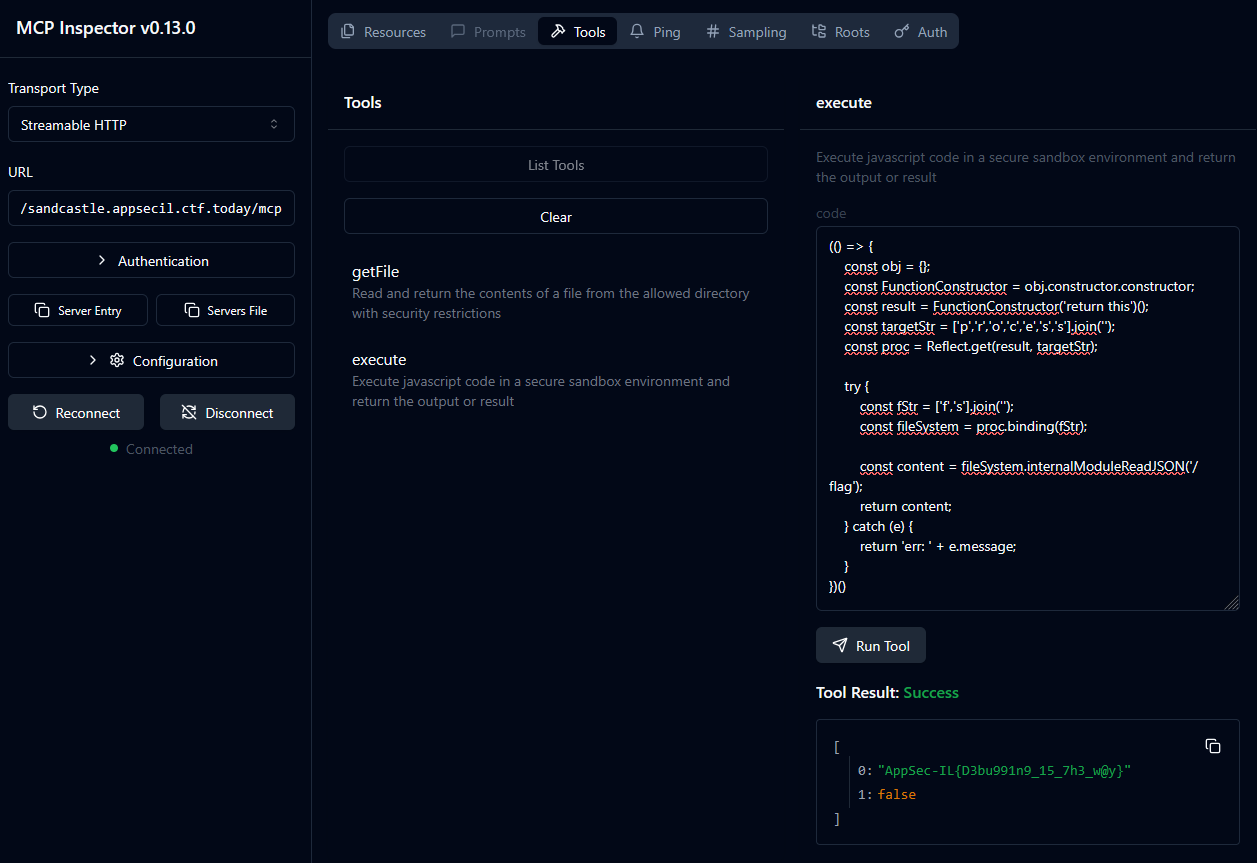Click the Connected status indicator
The width and height of the screenshot is (1257, 863).
[151, 449]
